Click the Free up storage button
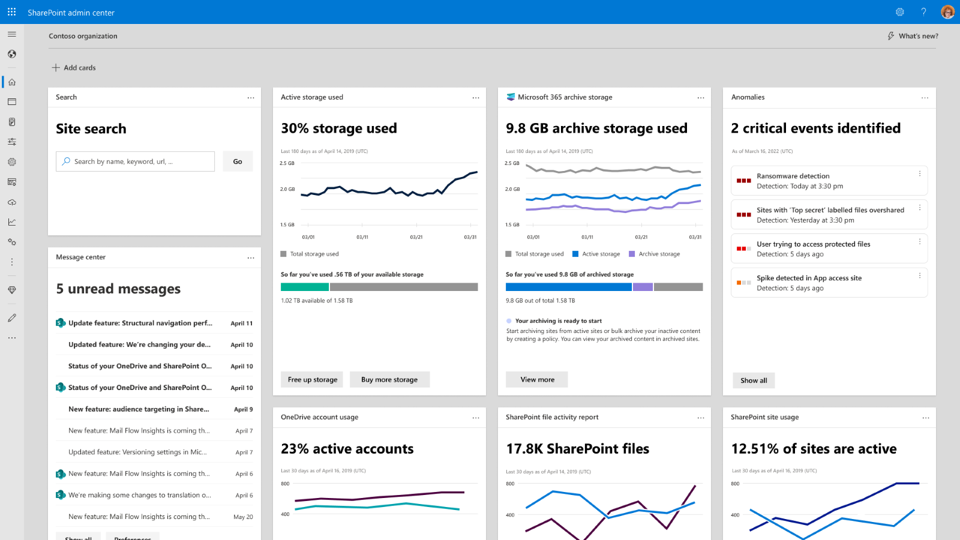The height and width of the screenshot is (540, 960). 312,380
